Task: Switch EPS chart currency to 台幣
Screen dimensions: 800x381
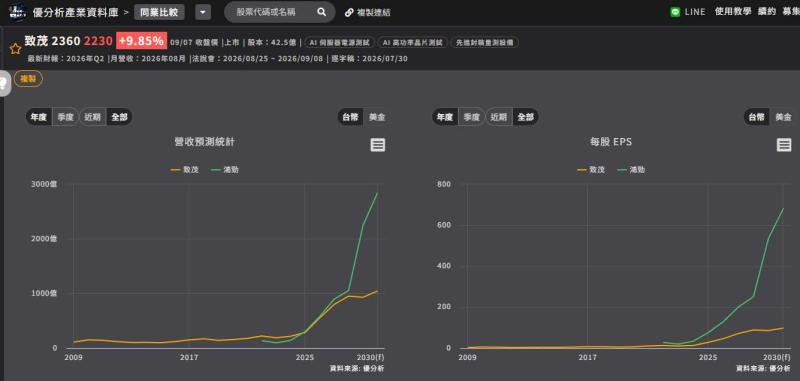Action: click(x=756, y=117)
